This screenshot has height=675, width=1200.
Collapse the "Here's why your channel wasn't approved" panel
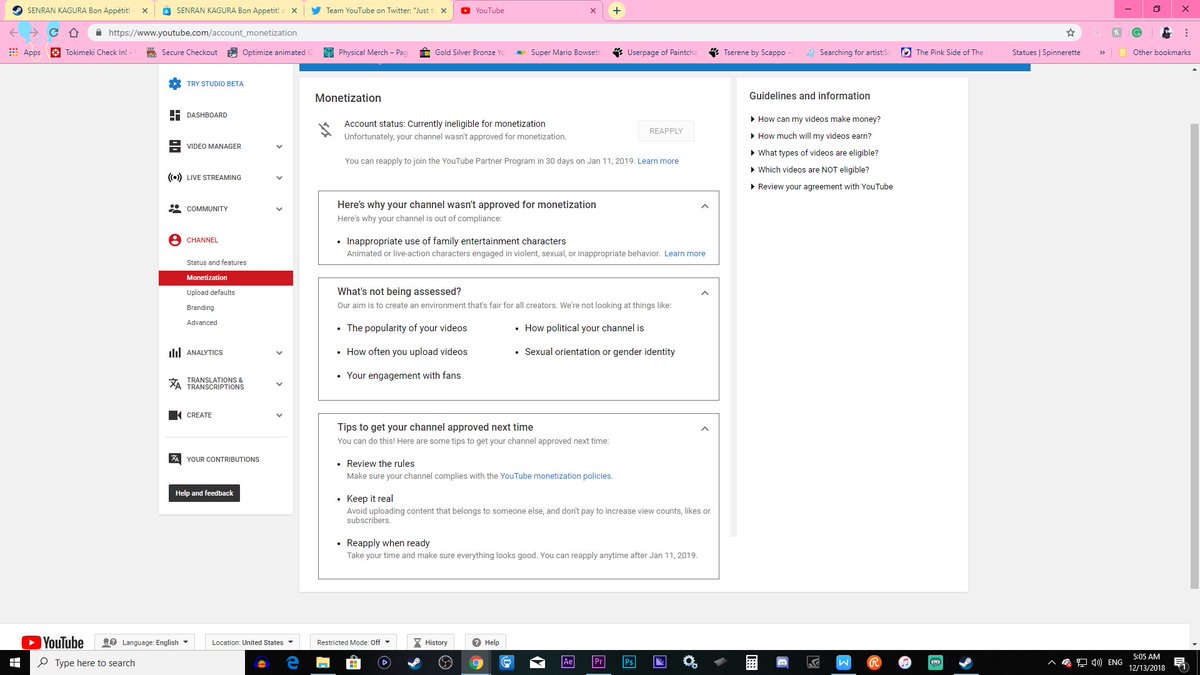[x=705, y=206]
